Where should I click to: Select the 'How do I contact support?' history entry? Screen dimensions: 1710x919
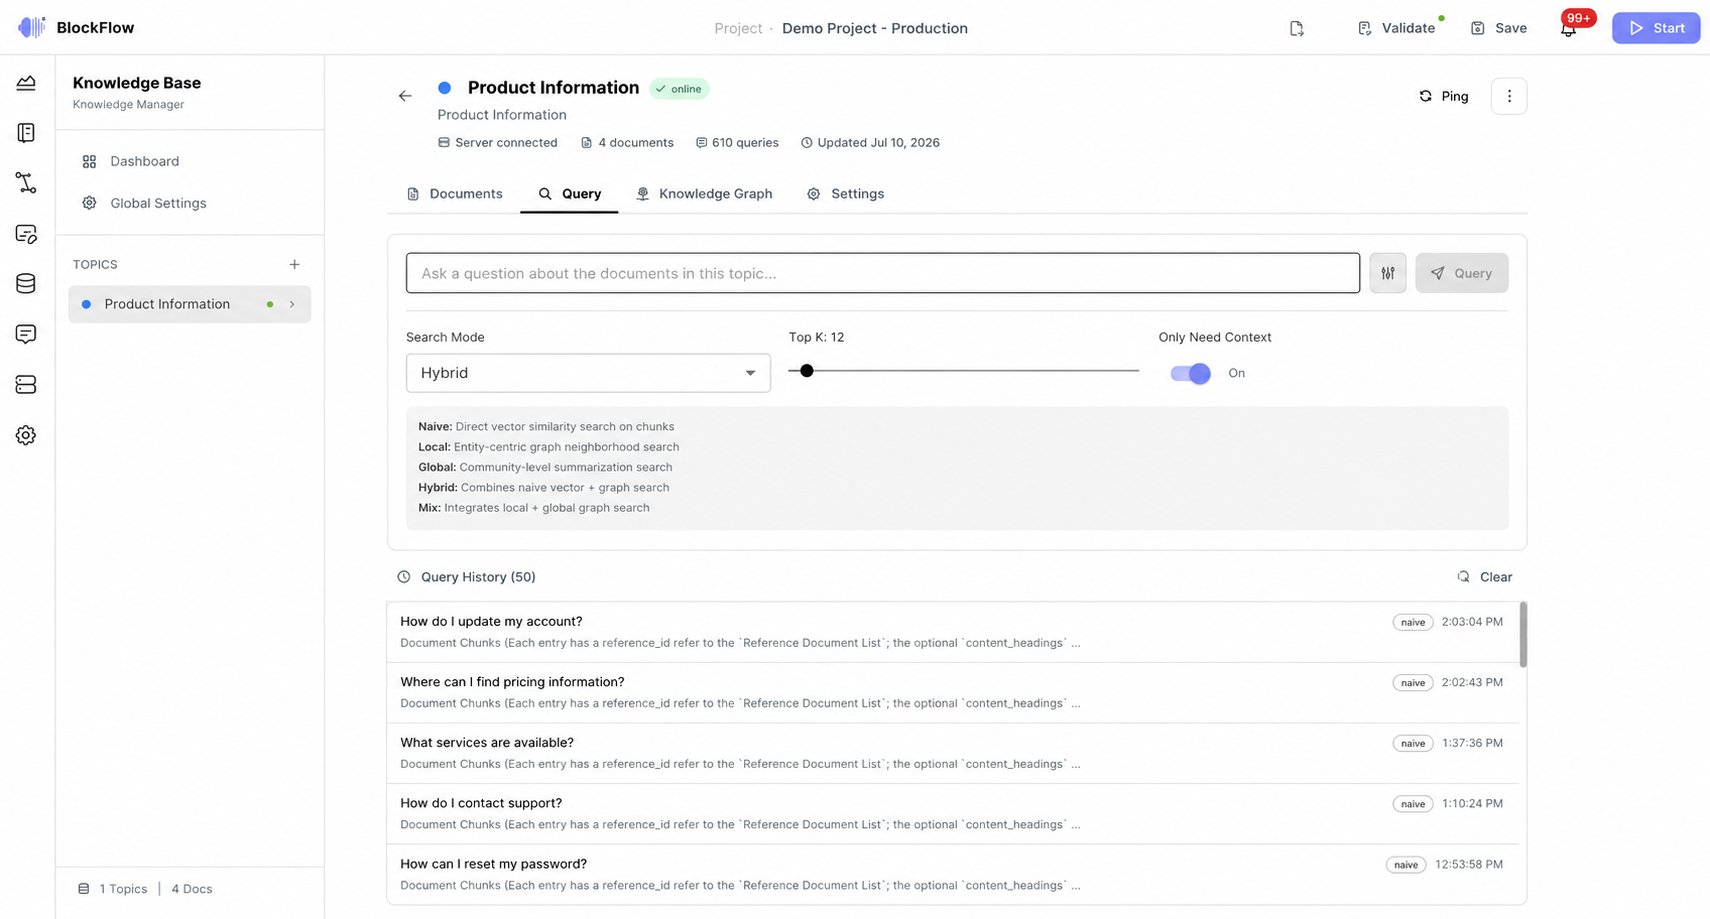[952, 814]
